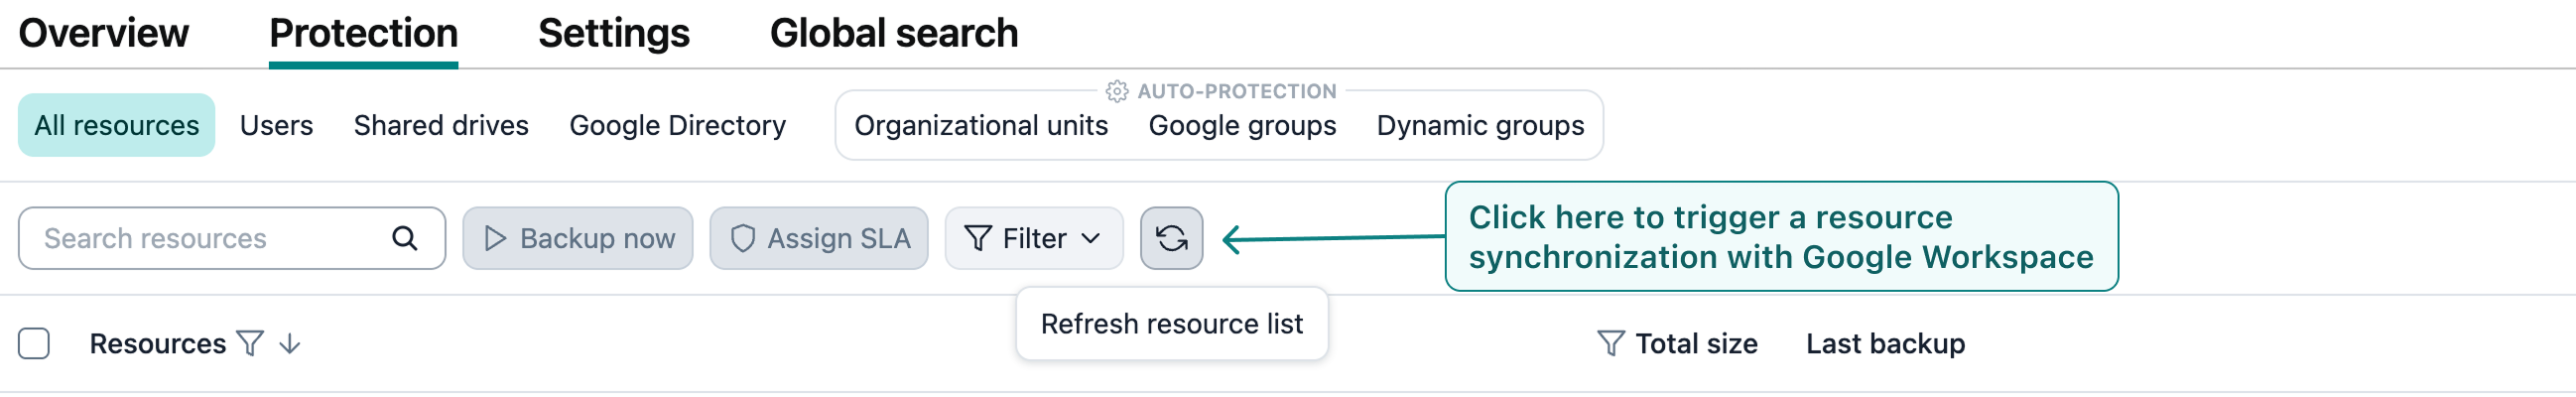Screen dimensions: 2576x397
Task: Click the filter funnel next to Resources
Action: tap(250, 344)
